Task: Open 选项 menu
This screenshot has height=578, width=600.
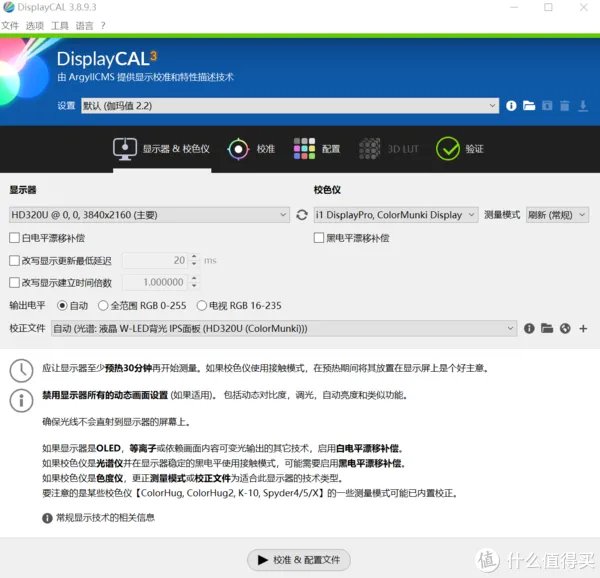Action: (35, 26)
